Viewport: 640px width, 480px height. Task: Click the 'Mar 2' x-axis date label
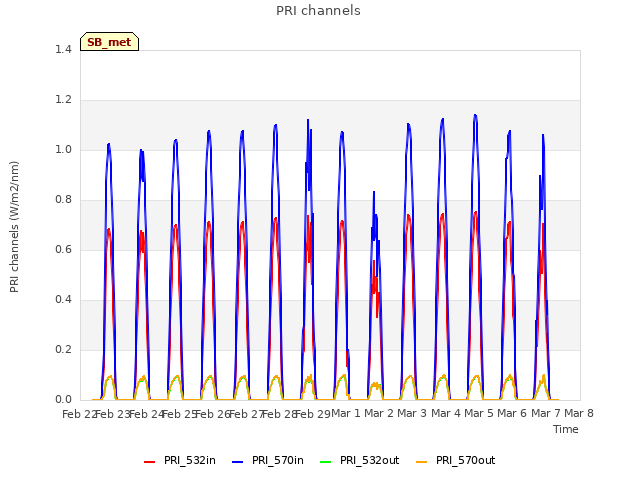point(379,413)
